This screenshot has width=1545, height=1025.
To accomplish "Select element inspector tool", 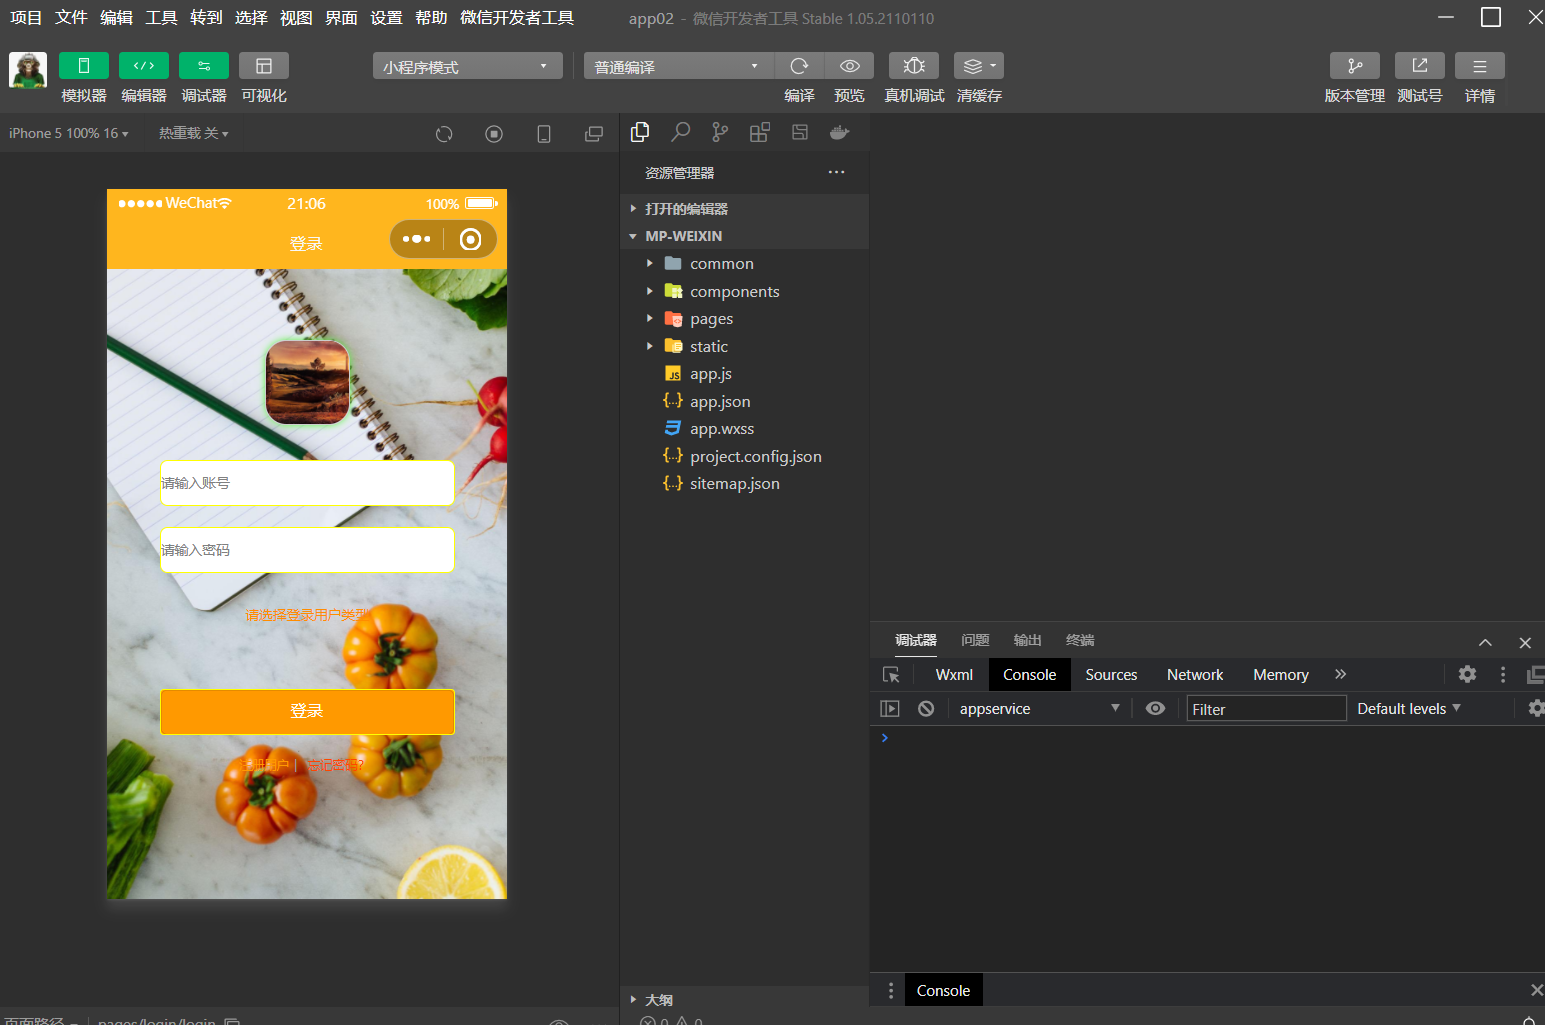I will [x=891, y=675].
